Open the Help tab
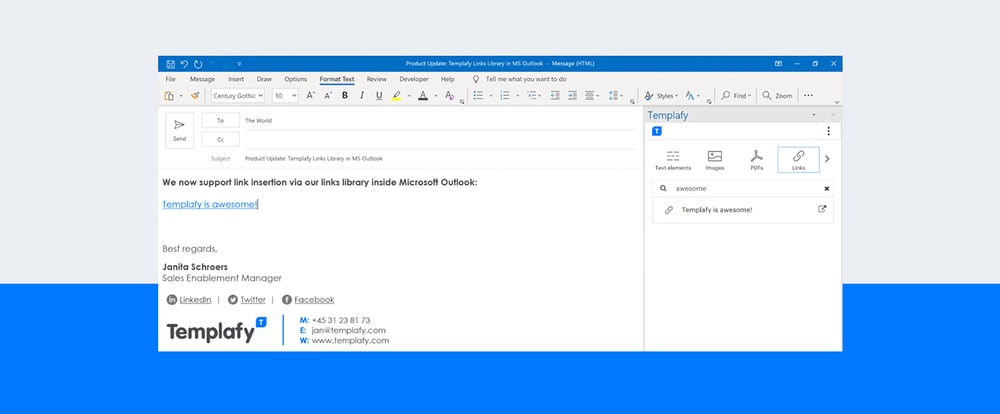The height and width of the screenshot is (414, 1000). 448,79
